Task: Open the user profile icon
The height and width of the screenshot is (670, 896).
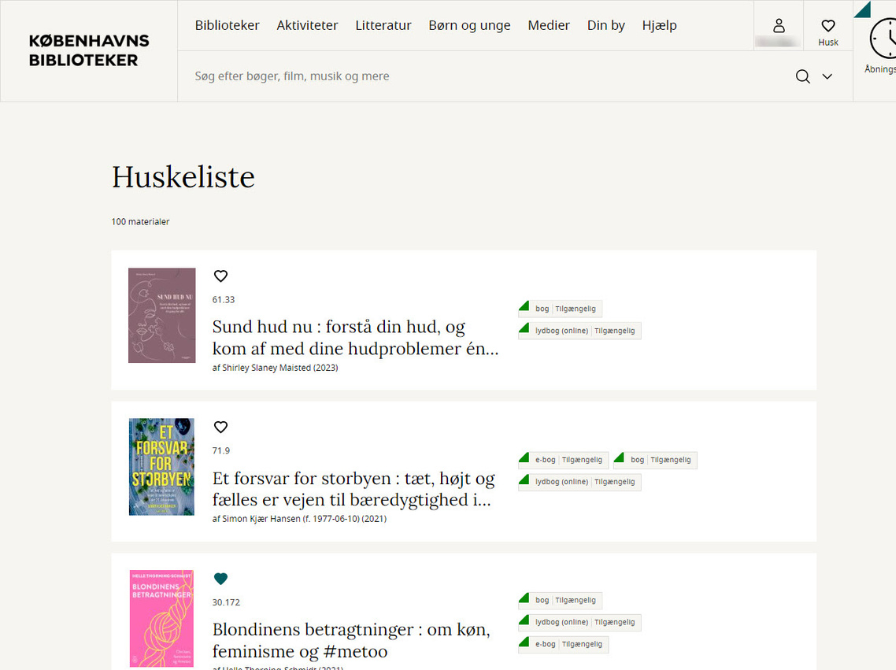Action: tap(778, 26)
